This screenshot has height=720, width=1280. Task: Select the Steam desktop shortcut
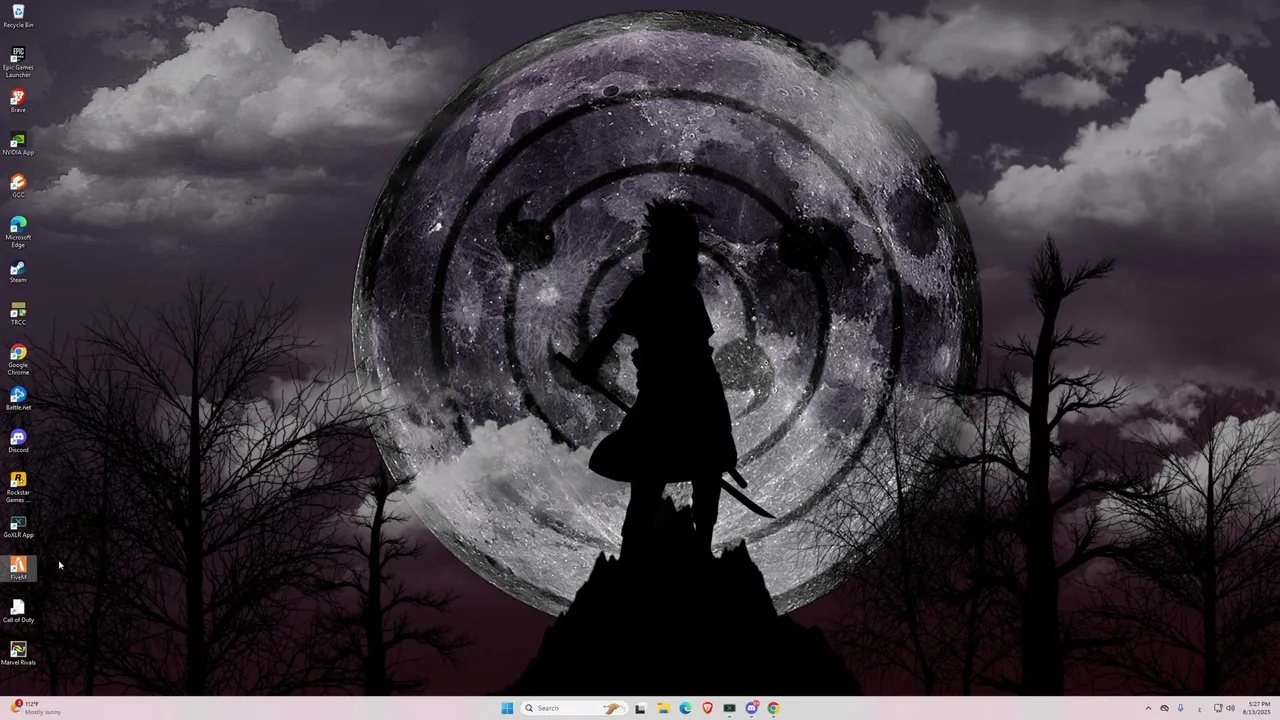(18, 271)
